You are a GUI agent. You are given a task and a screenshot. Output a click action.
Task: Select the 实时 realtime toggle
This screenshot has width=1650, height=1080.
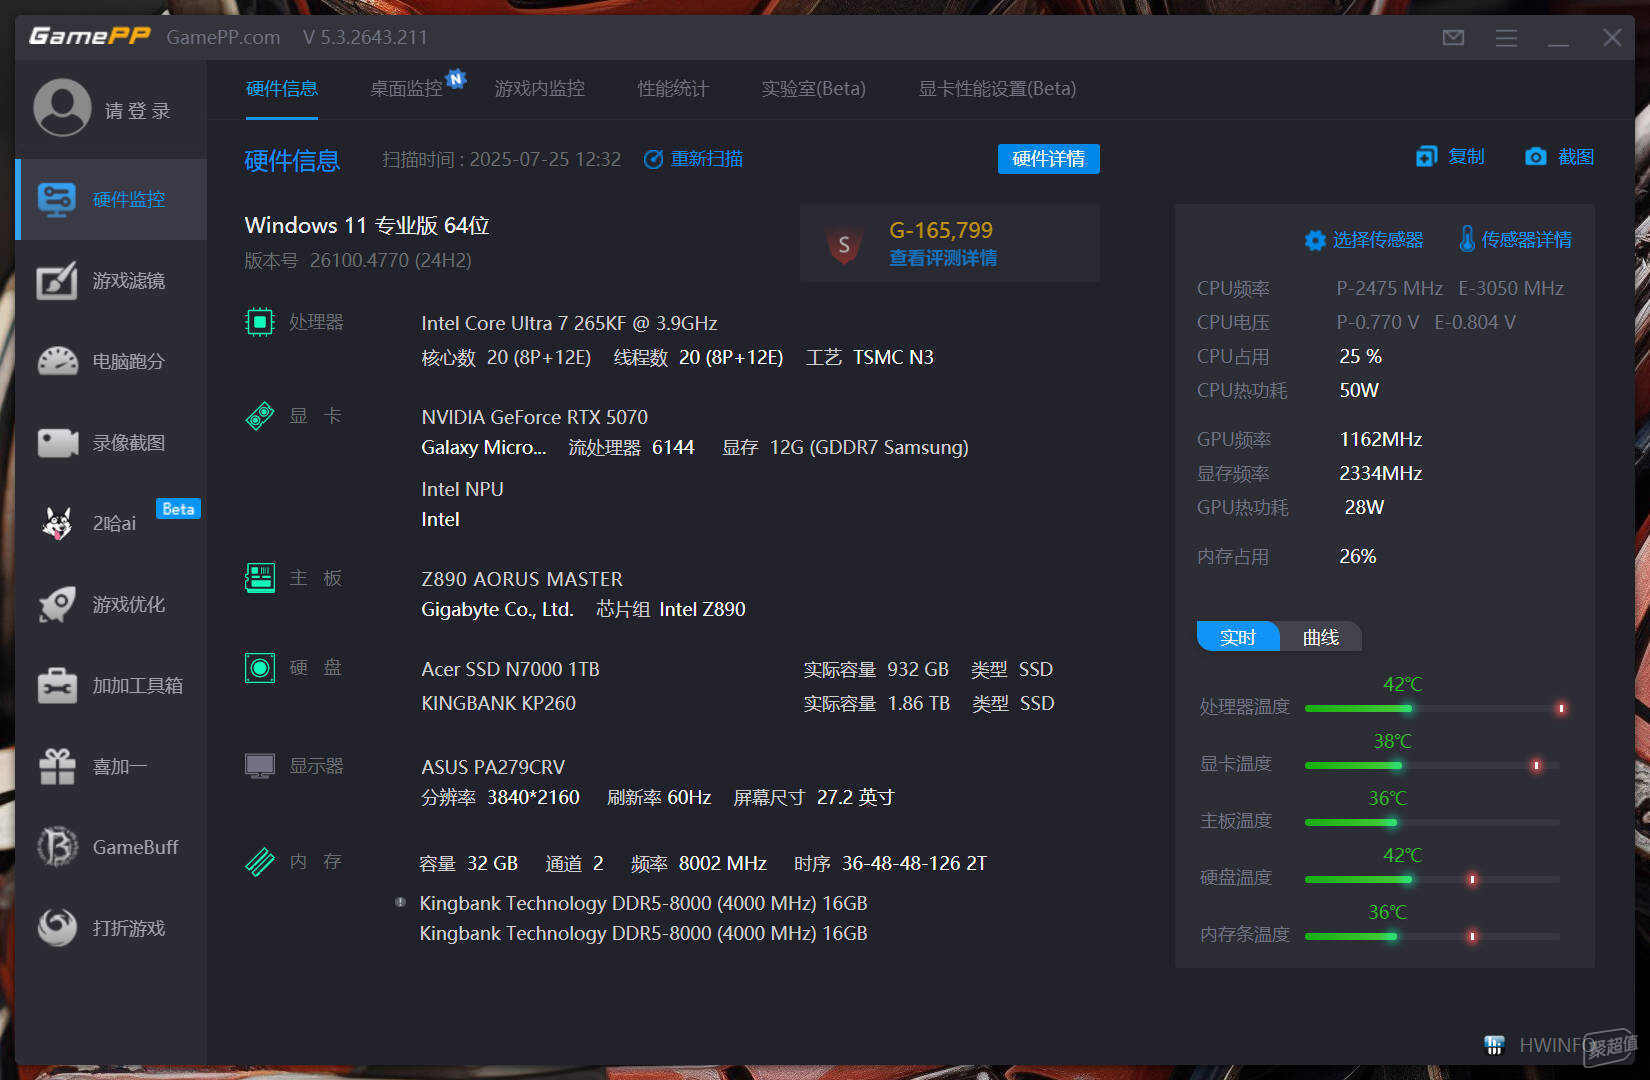tap(1238, 637)
